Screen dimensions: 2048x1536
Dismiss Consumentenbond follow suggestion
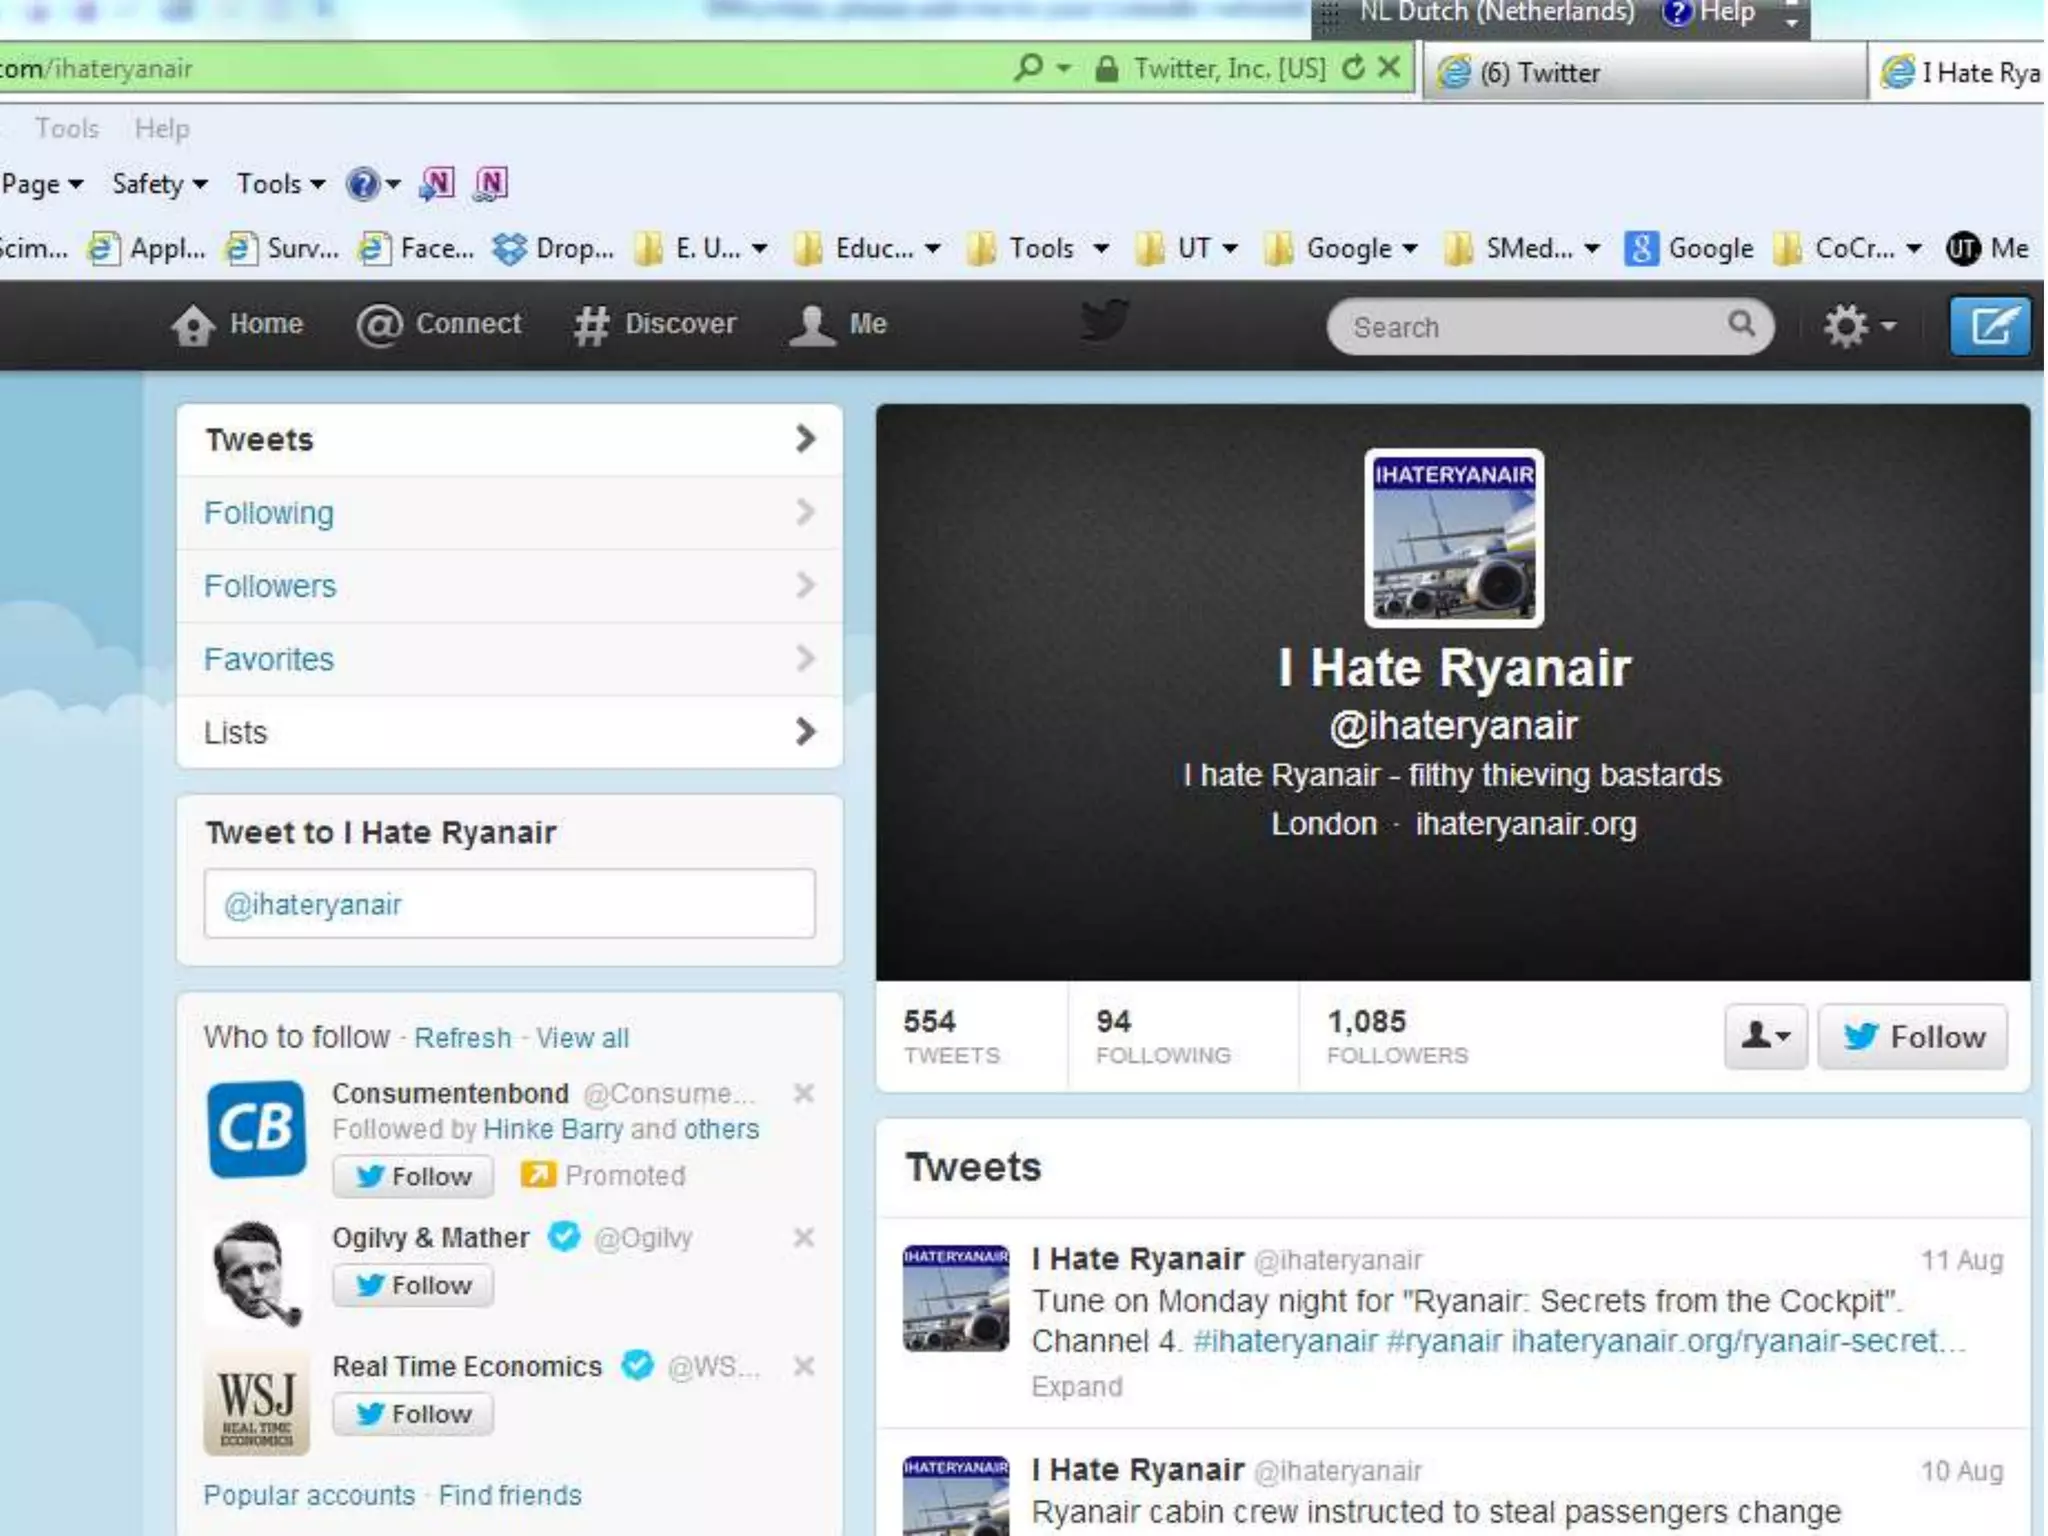(803, 1093)
